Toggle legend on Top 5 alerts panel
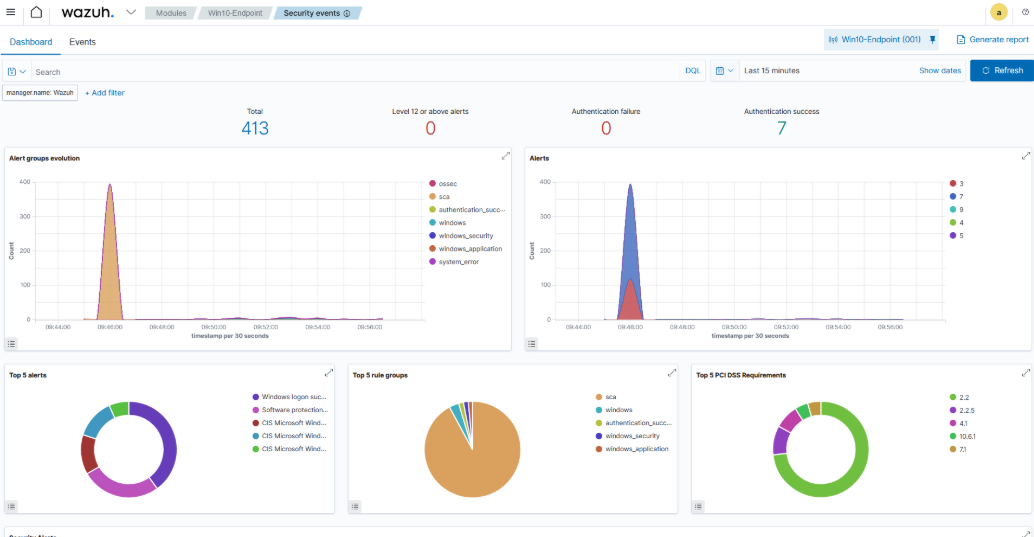 pos(12,506)
